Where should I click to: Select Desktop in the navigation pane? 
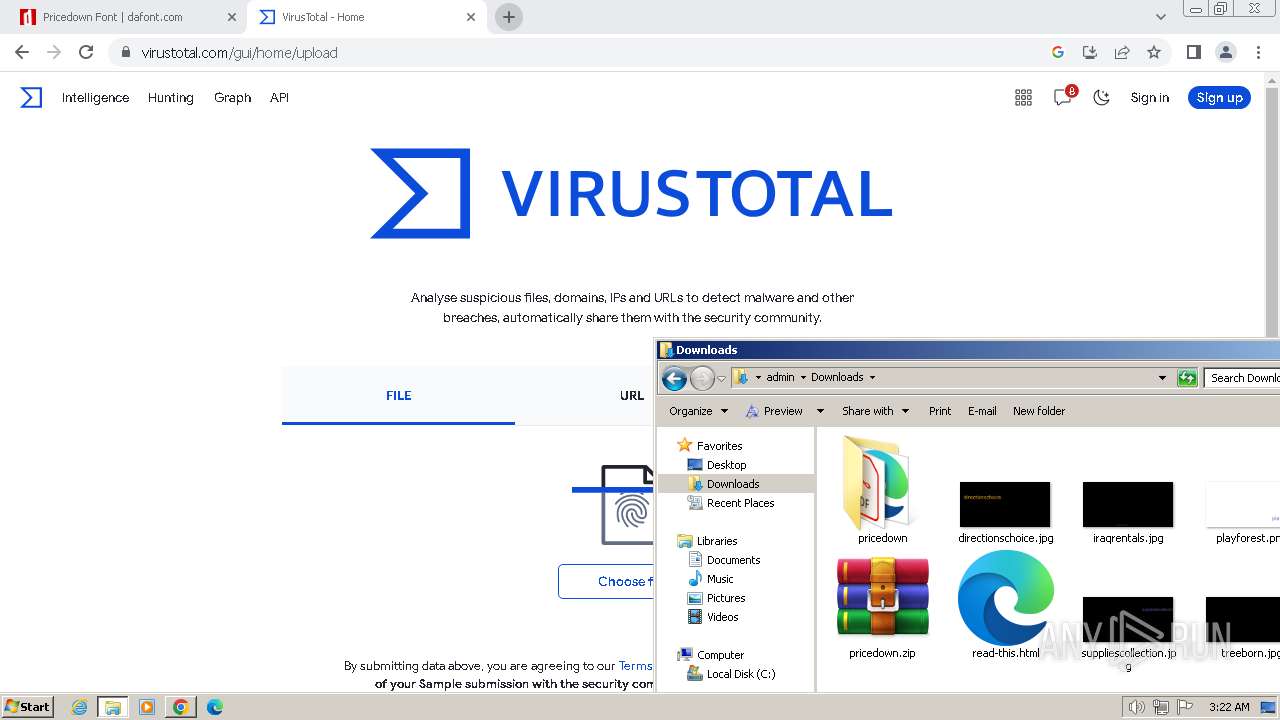pos(726,465)
